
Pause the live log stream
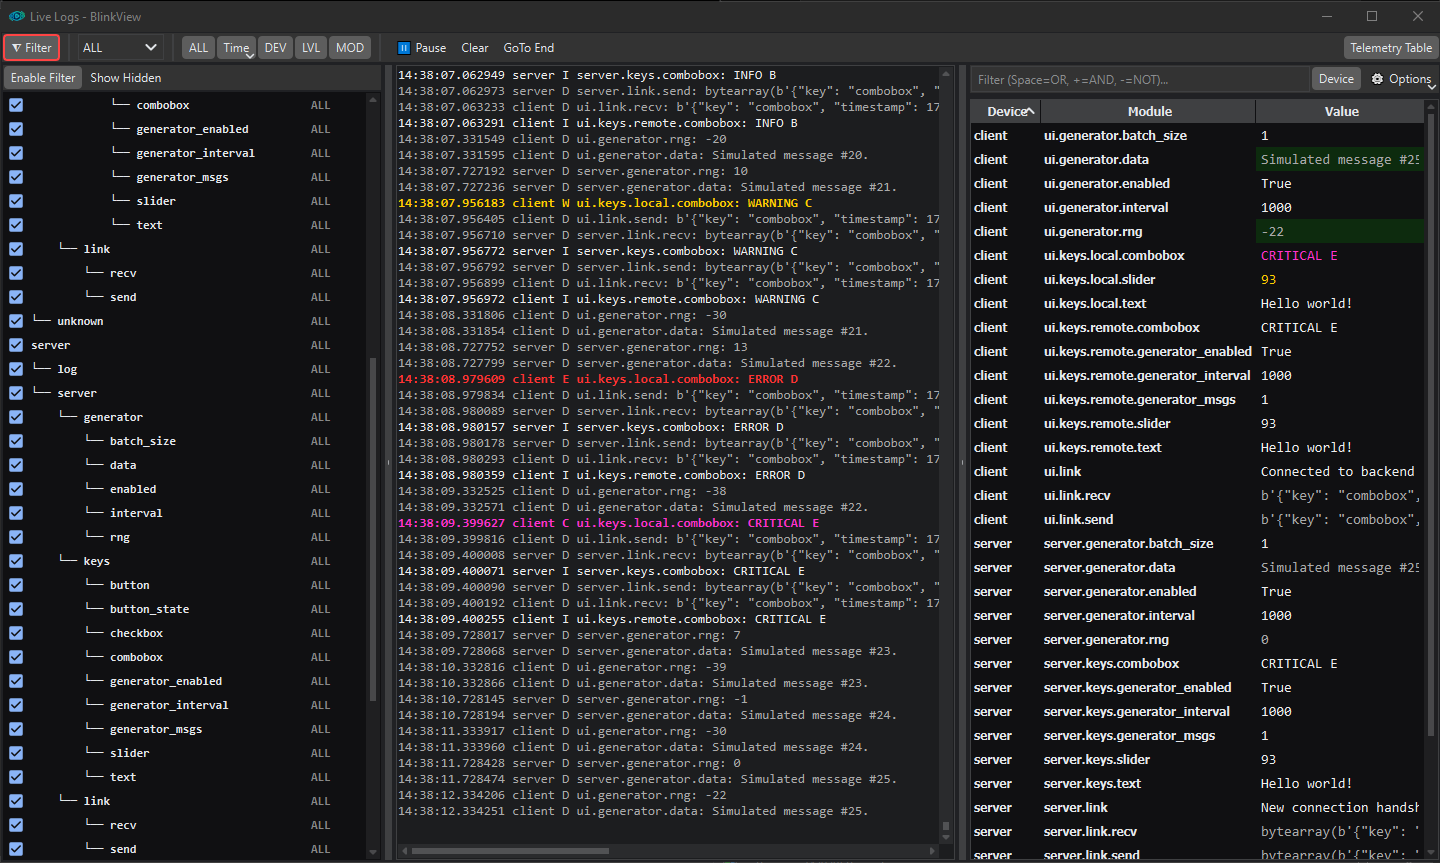pos(422,47)
